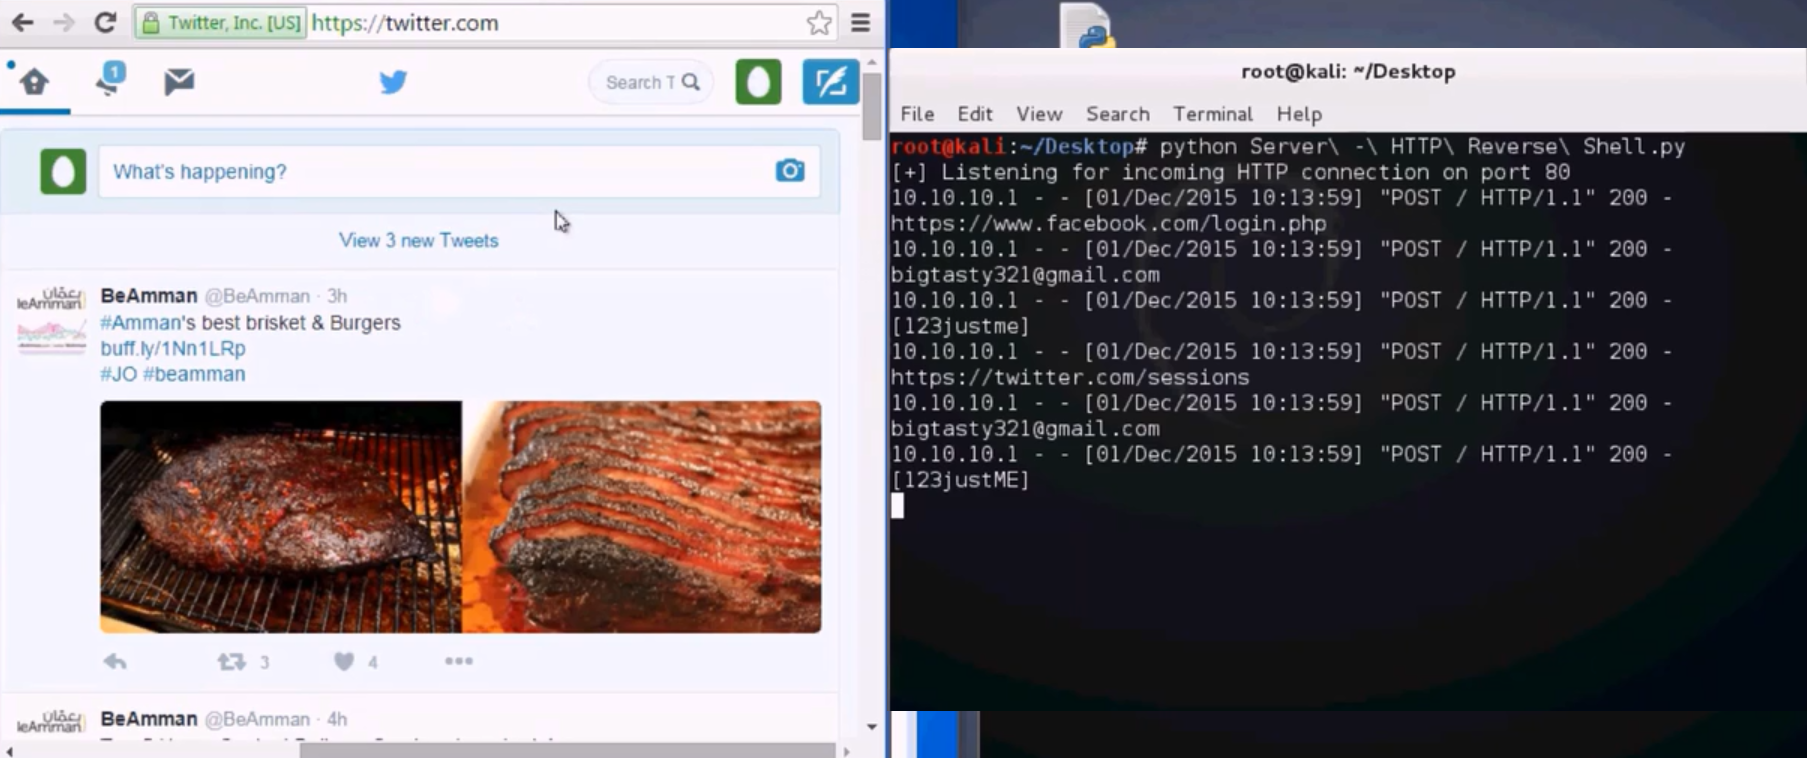Click the Twitter Inc security lock badge

(x=220, y=23)
